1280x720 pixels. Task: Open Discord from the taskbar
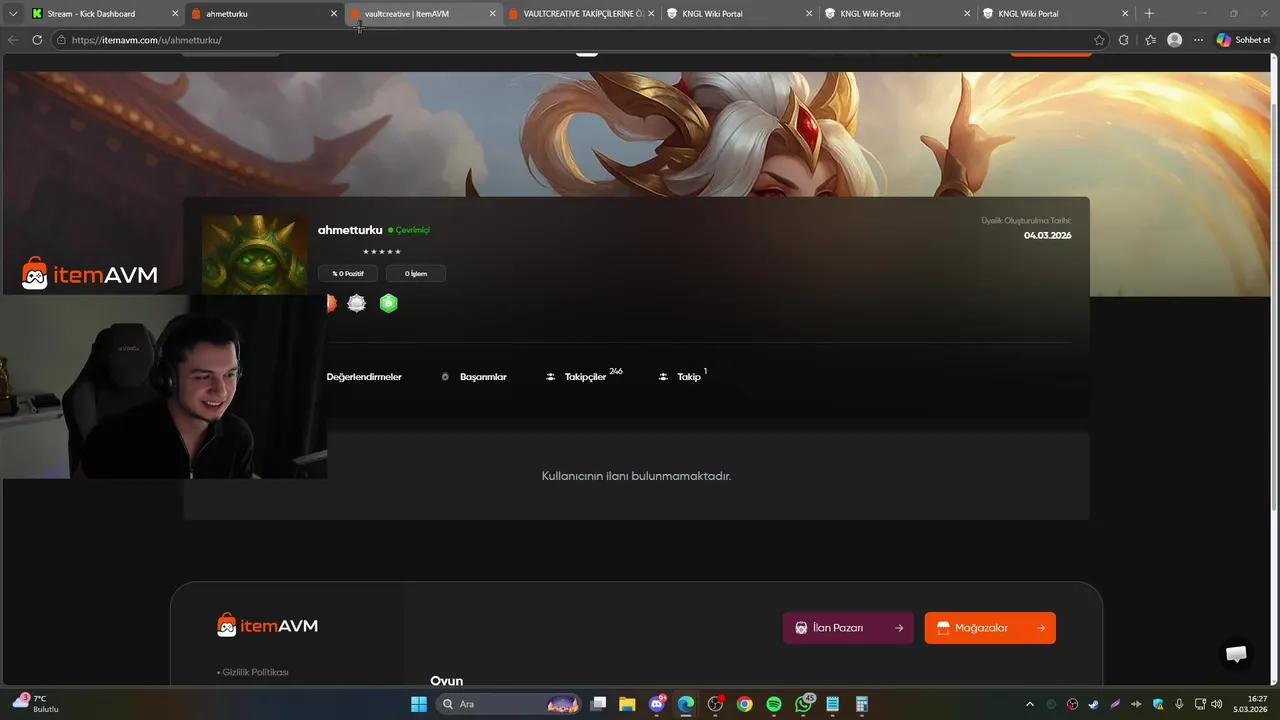pyautogui.click(x=657, y=704)
